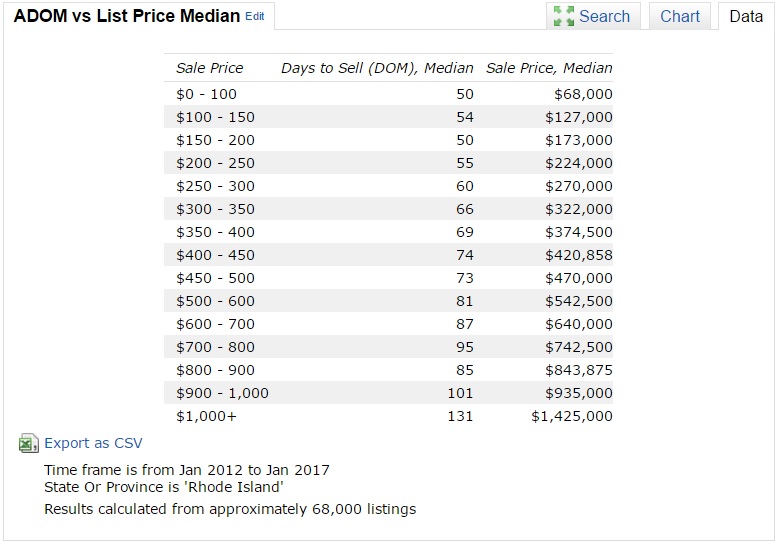Select the $1,000+ price range row
Image resolution: width=778 pixels, height=544 pixels.
coord(206,416)
